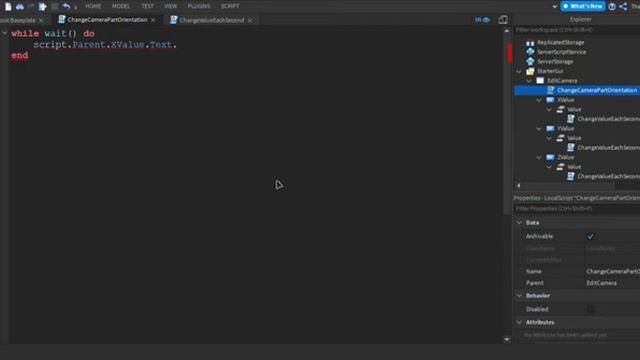This screenshot has height=360, width=640.
Task: Click the ServerStorage icon in Explorer
Action: click(x=530, y=61)
